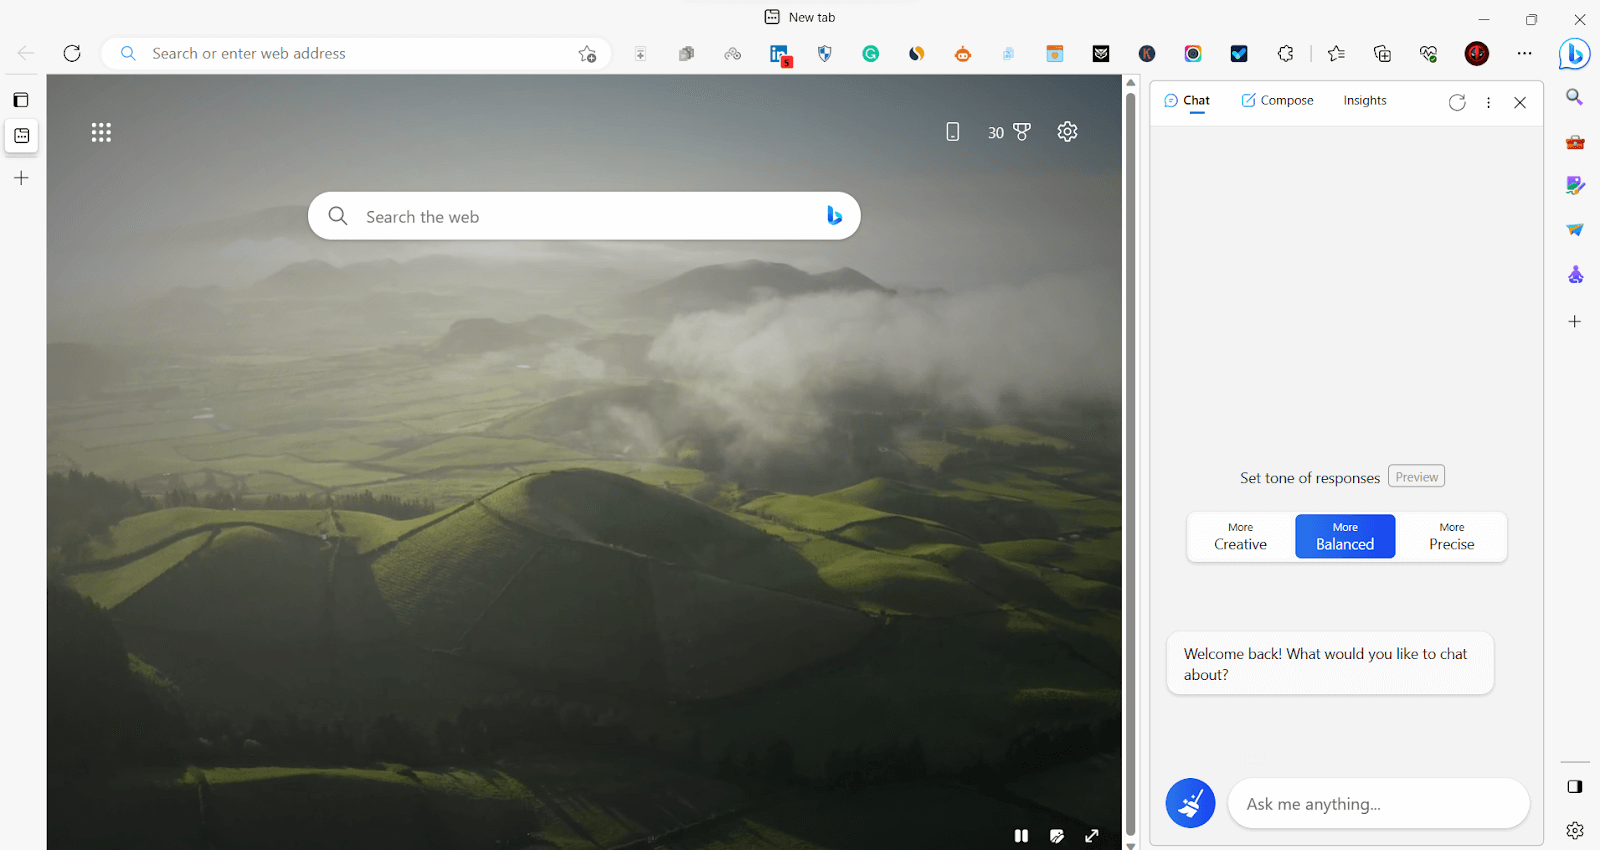Viewport: 1600px width, 850px height.
Task: Open the apps grid launcher on the new tab page
Action: tap(101, 132)
